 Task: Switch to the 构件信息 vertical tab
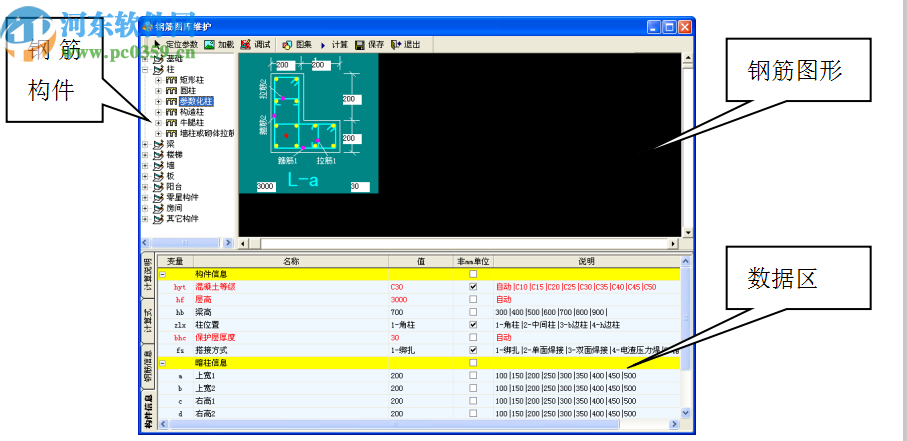click(148, 411)
